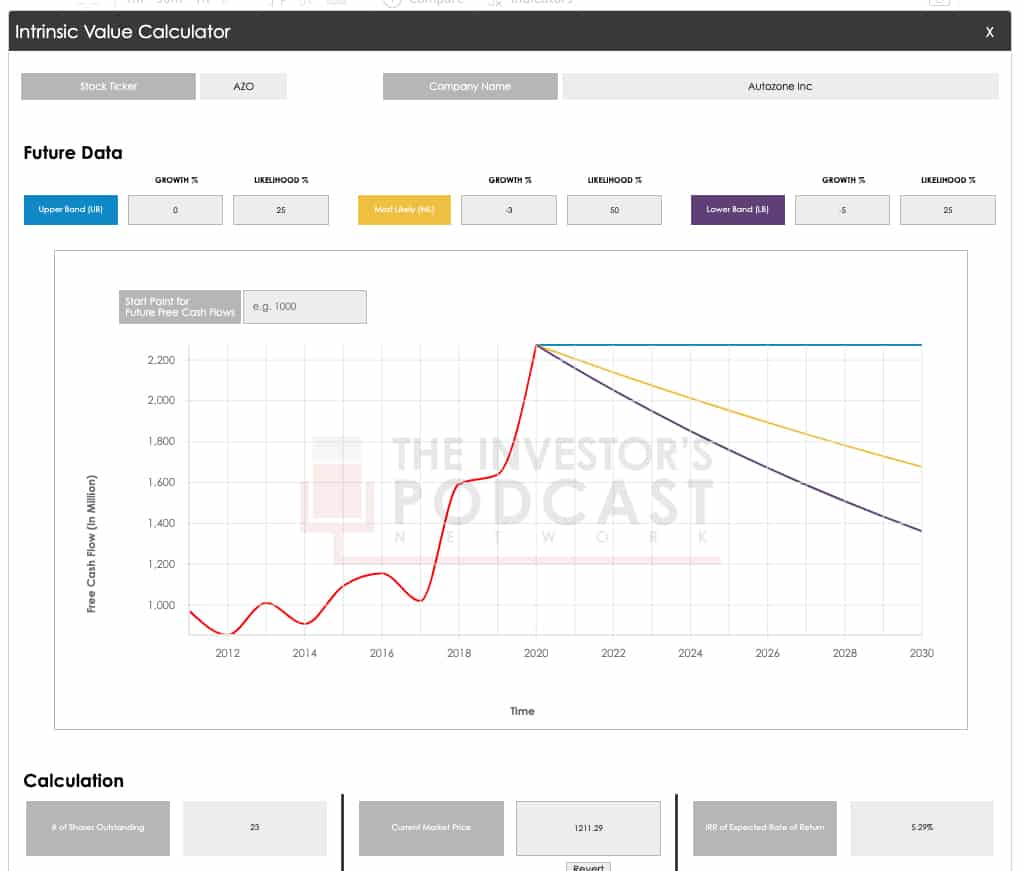Click the Free Cash Flow (In Million) axis title
1021x871 pixels.
coord(91,544)
